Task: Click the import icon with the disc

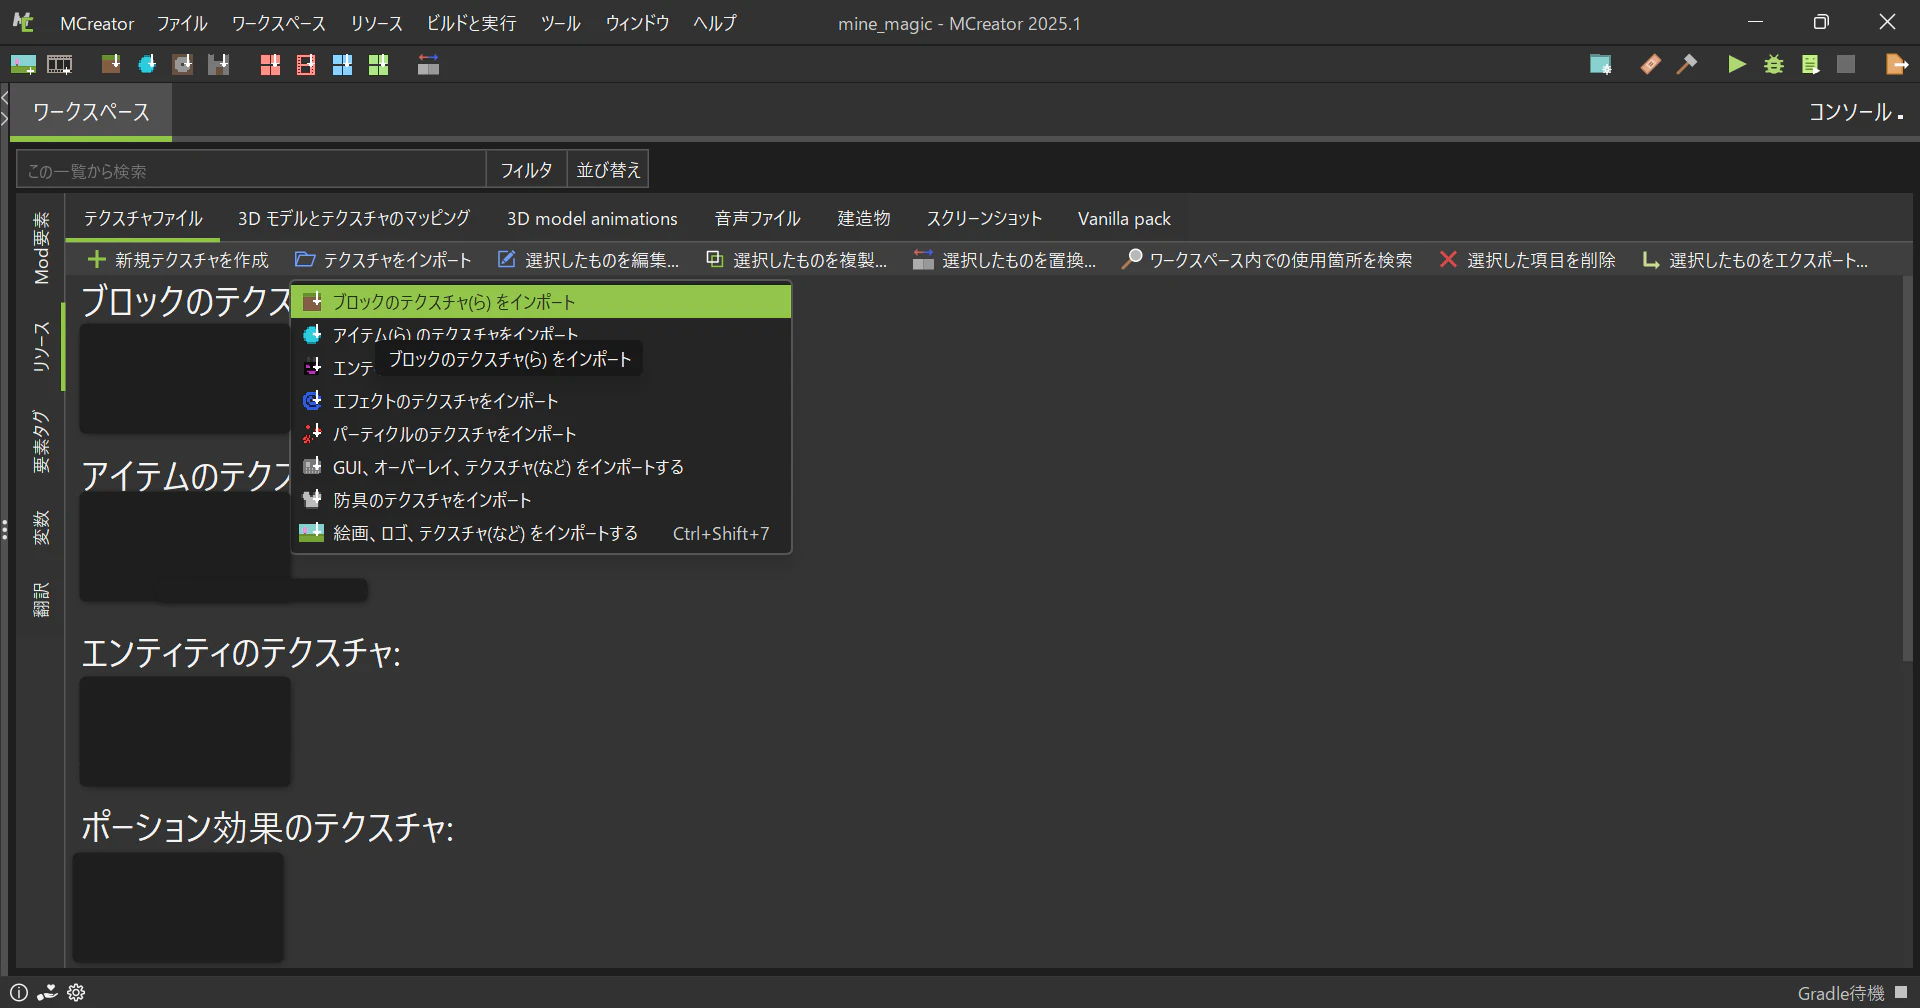Action: point(183,65)
